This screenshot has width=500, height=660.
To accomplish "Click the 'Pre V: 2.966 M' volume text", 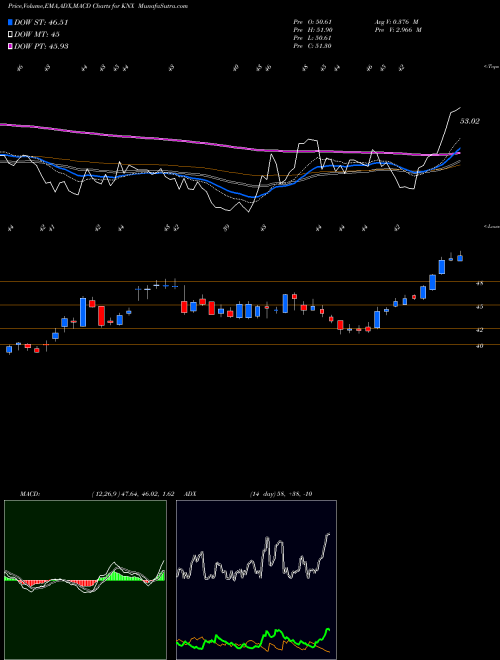I will pos(398,30).
